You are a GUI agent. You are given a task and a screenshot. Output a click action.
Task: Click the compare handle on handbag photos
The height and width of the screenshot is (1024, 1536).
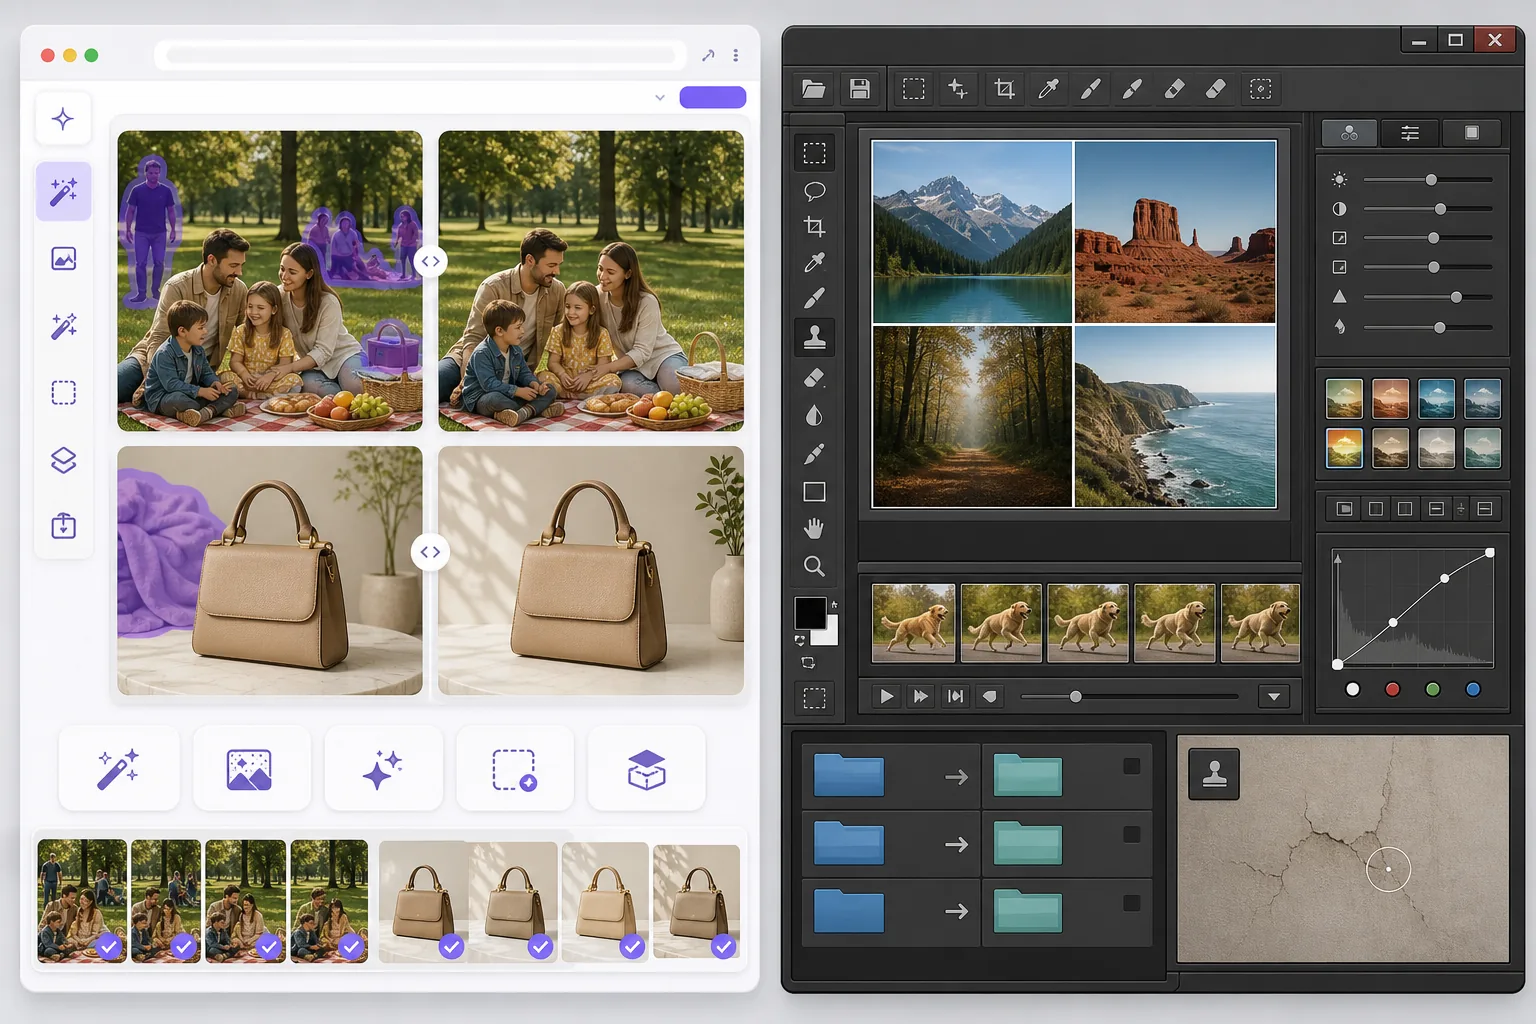(x=430, y=552)
